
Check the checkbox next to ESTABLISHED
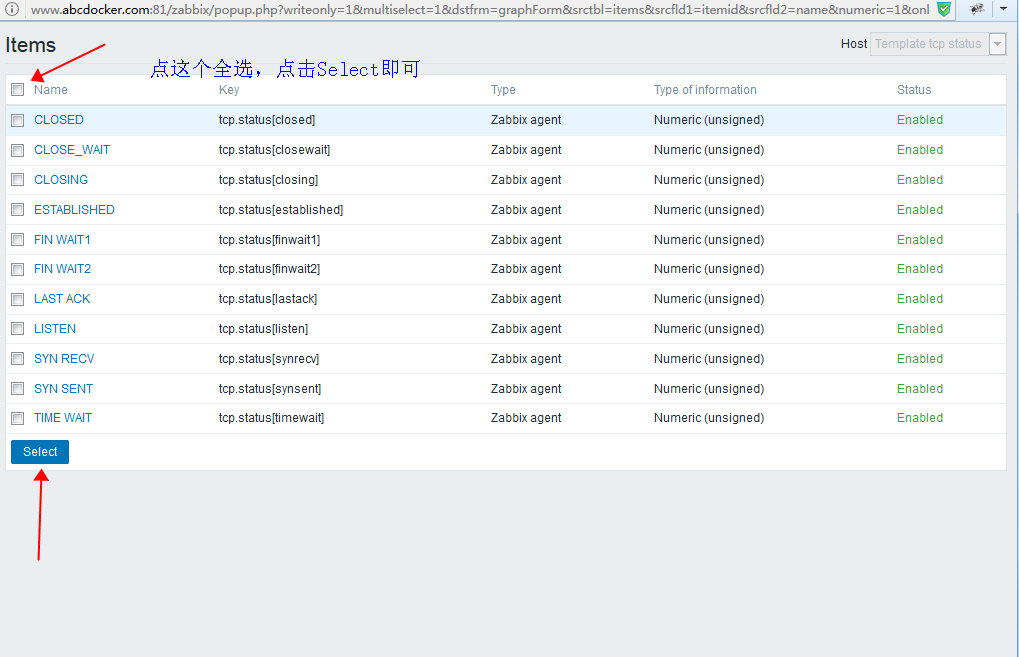(17, 210)
